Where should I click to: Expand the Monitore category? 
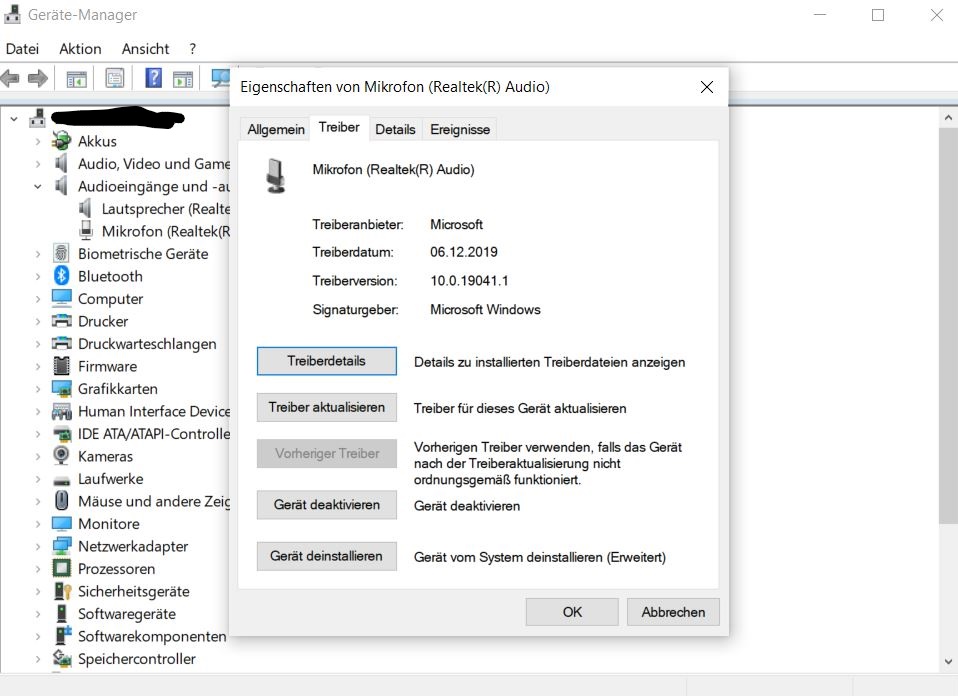(38, 524)
